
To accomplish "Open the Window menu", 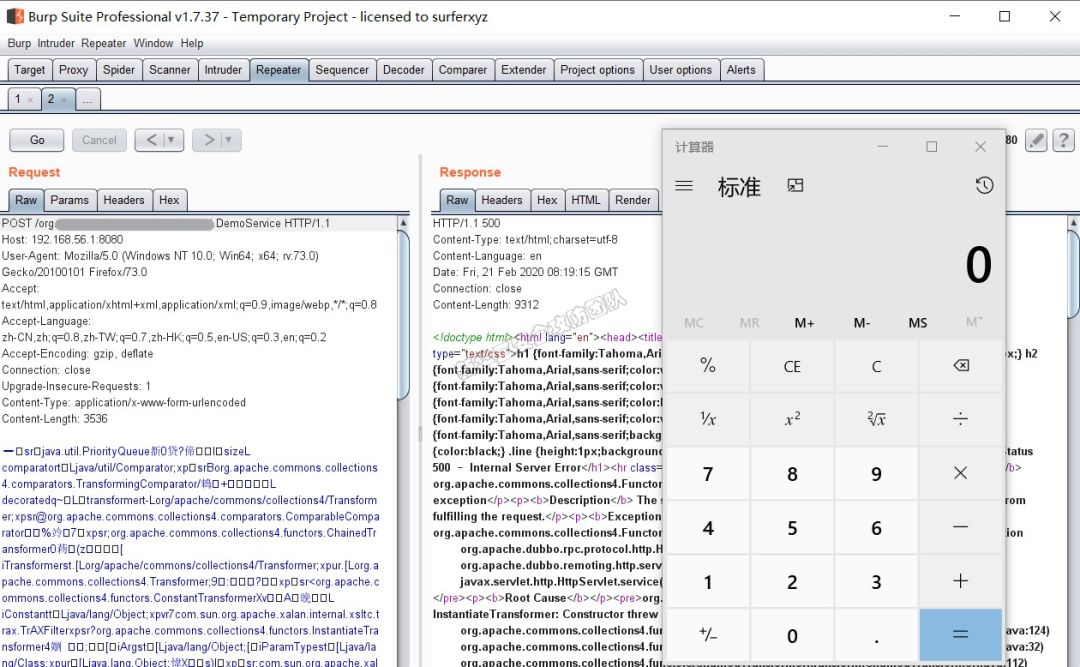I will pyautogui.click(x=153, y=43).
